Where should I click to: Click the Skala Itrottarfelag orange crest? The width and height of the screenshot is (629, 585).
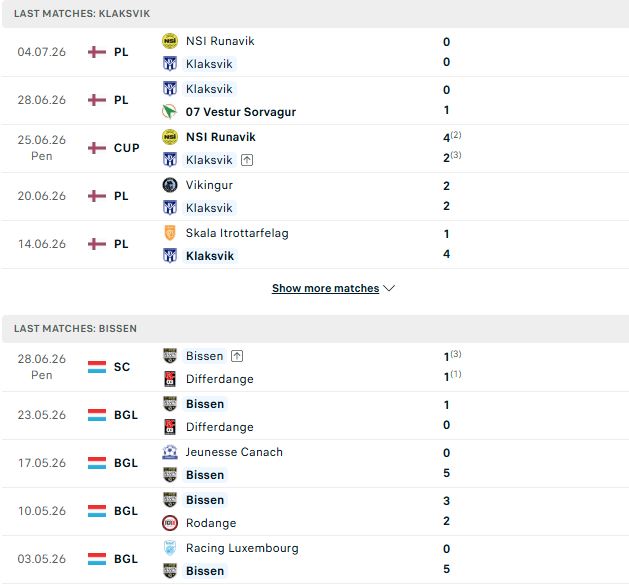coord(170,233)
